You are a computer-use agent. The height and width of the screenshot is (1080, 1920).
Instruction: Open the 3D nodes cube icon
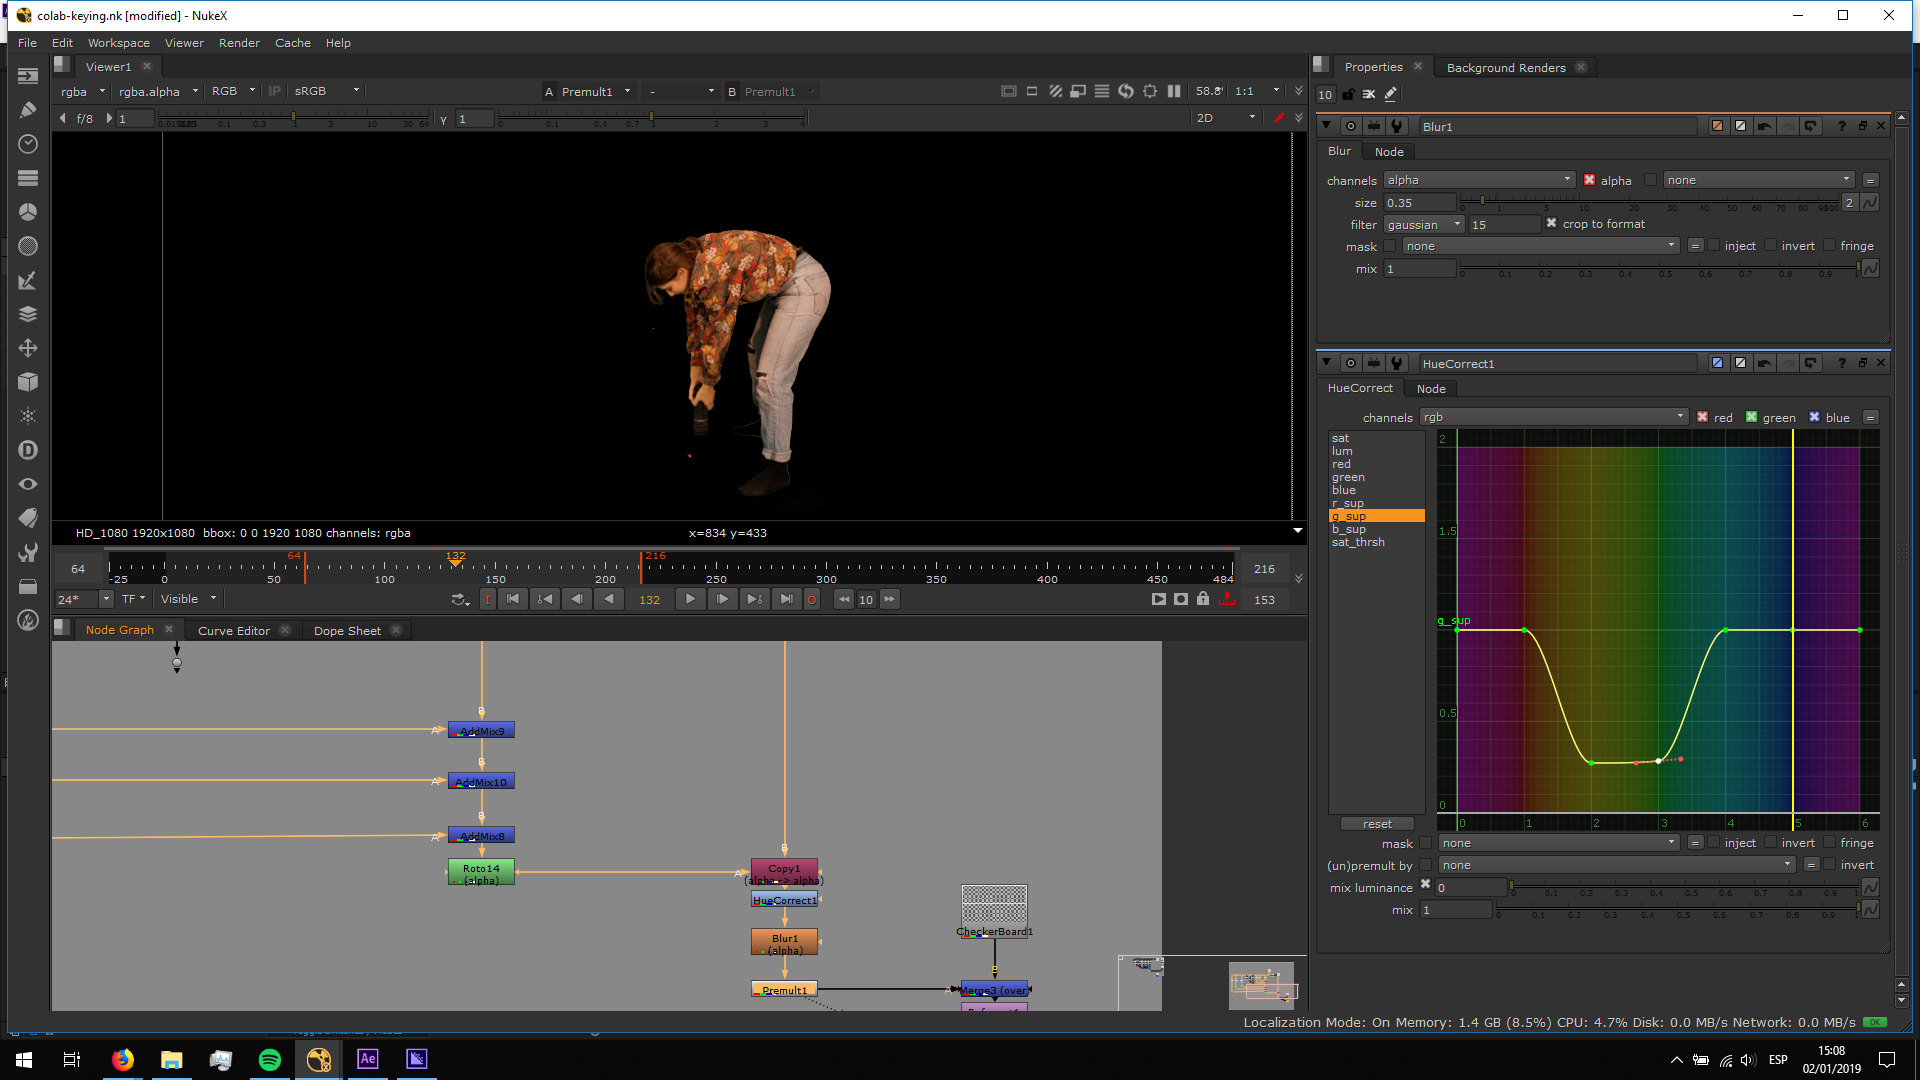coord(28,382)
